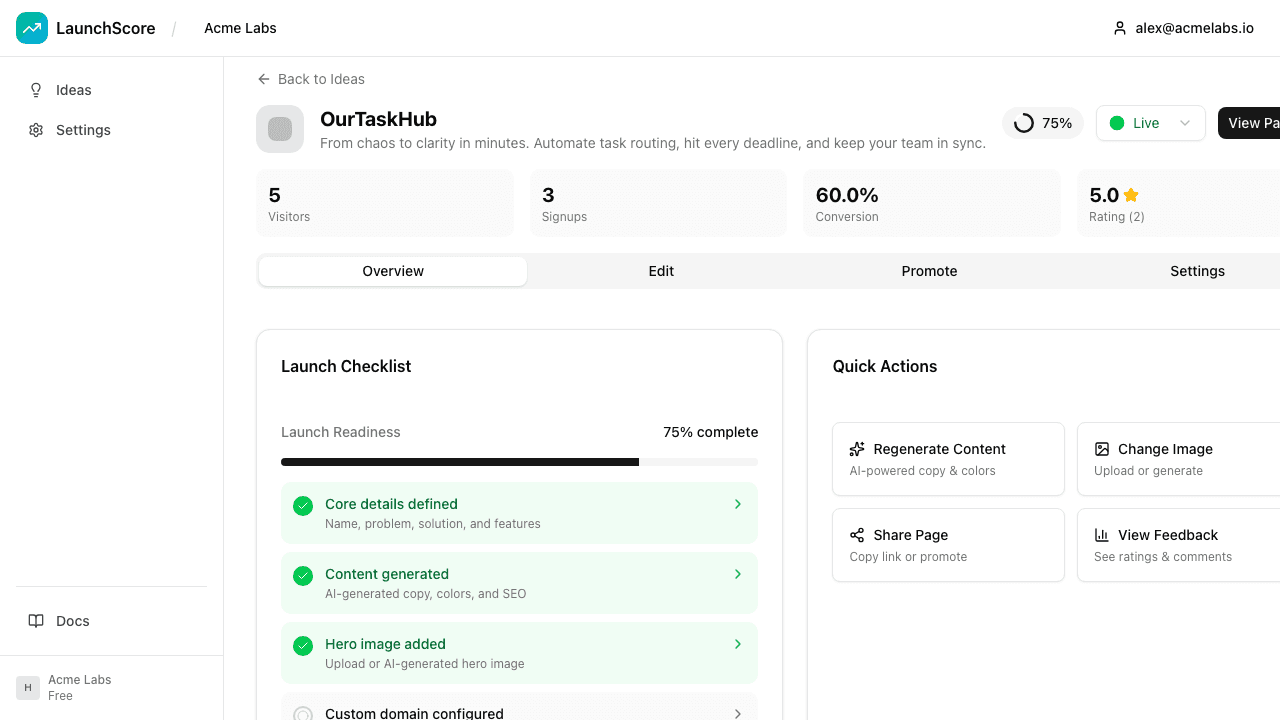The image size is (1280, 720).
Task: Click the Core details defined green checkmark
Action: coord(303,506)
